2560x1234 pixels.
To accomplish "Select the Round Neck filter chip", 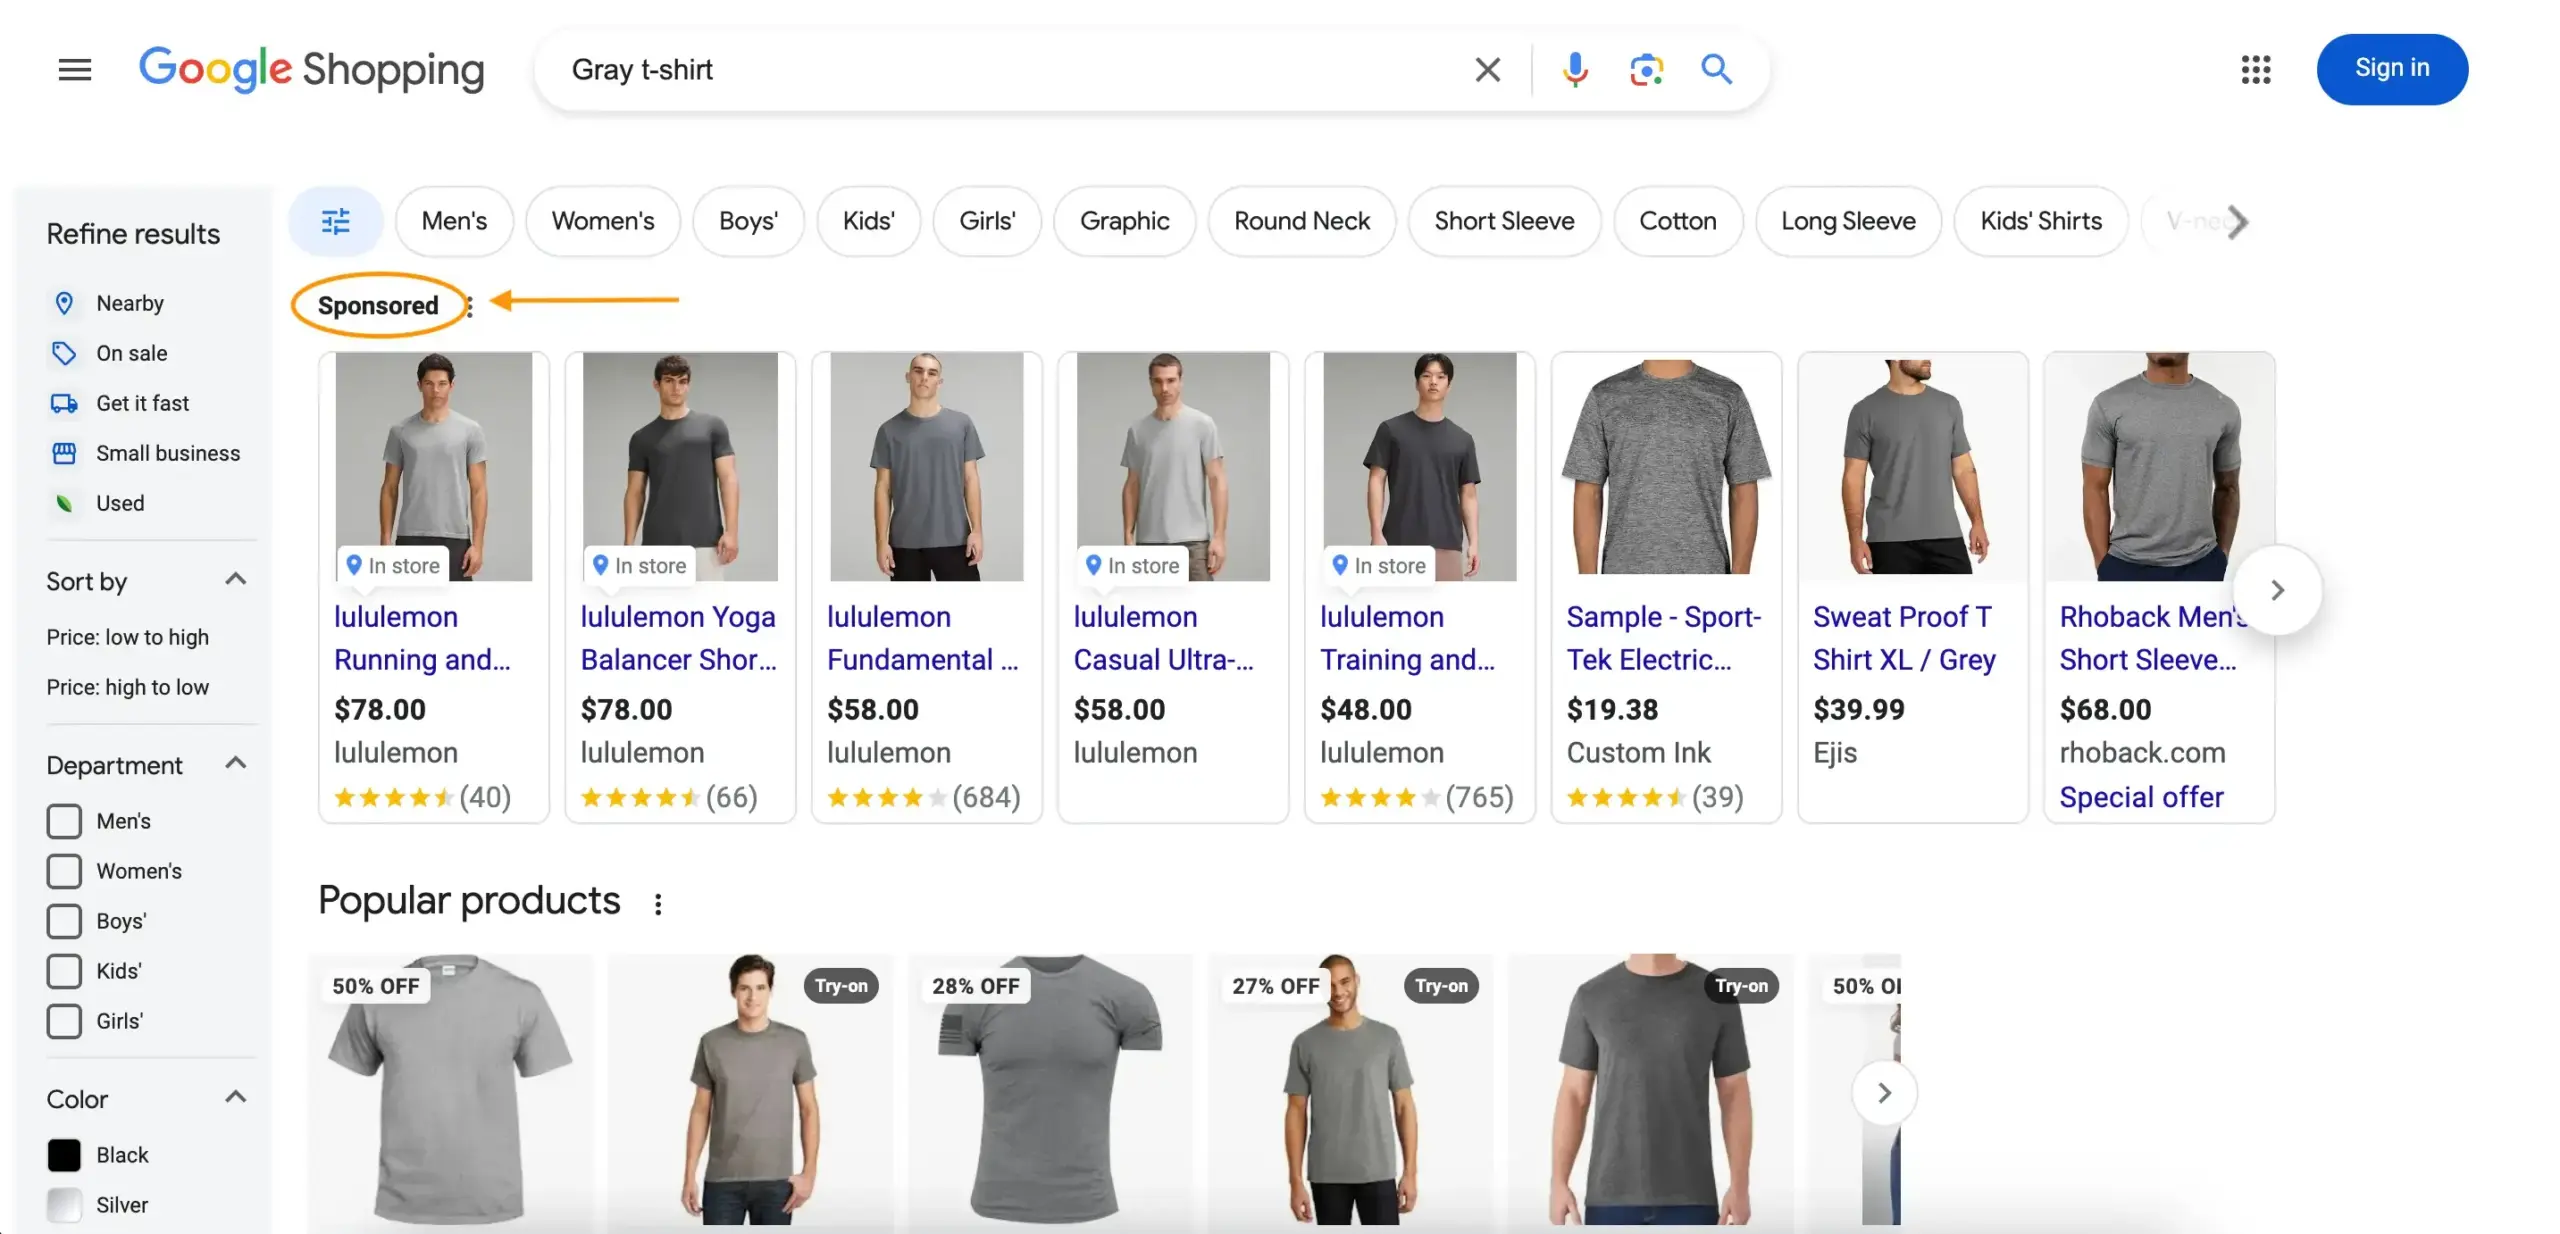I will 1301,221.
